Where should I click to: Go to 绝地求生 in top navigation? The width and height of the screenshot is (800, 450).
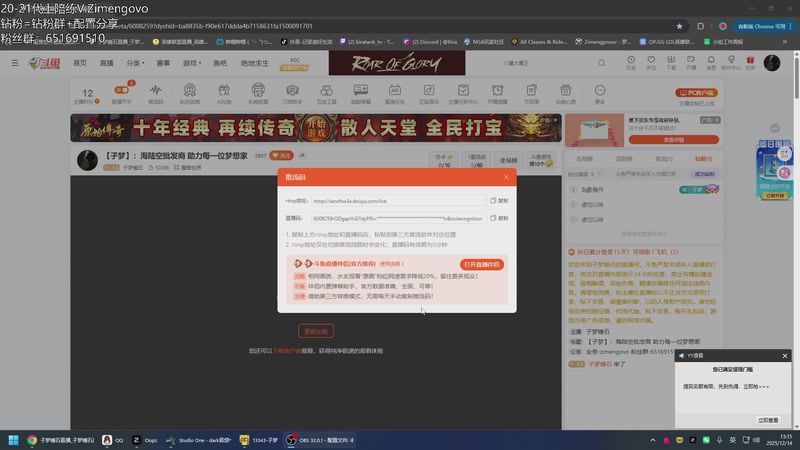pos(255,63)
